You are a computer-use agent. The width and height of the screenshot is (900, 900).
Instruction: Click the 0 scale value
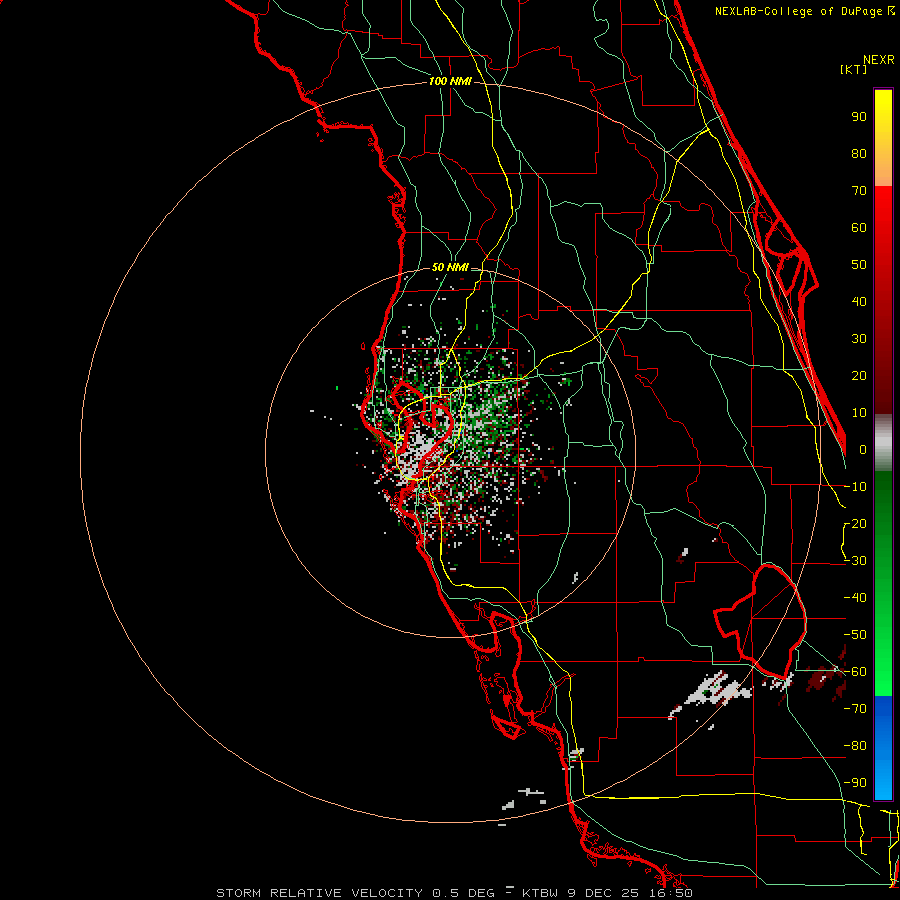(863, 449)
